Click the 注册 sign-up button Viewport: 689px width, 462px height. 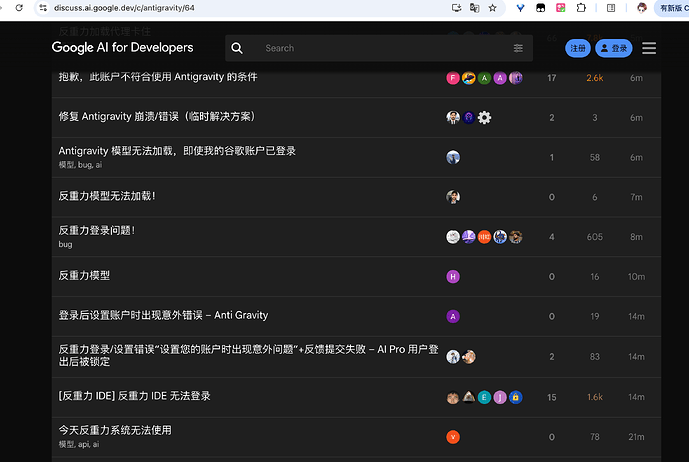point(577,48)
